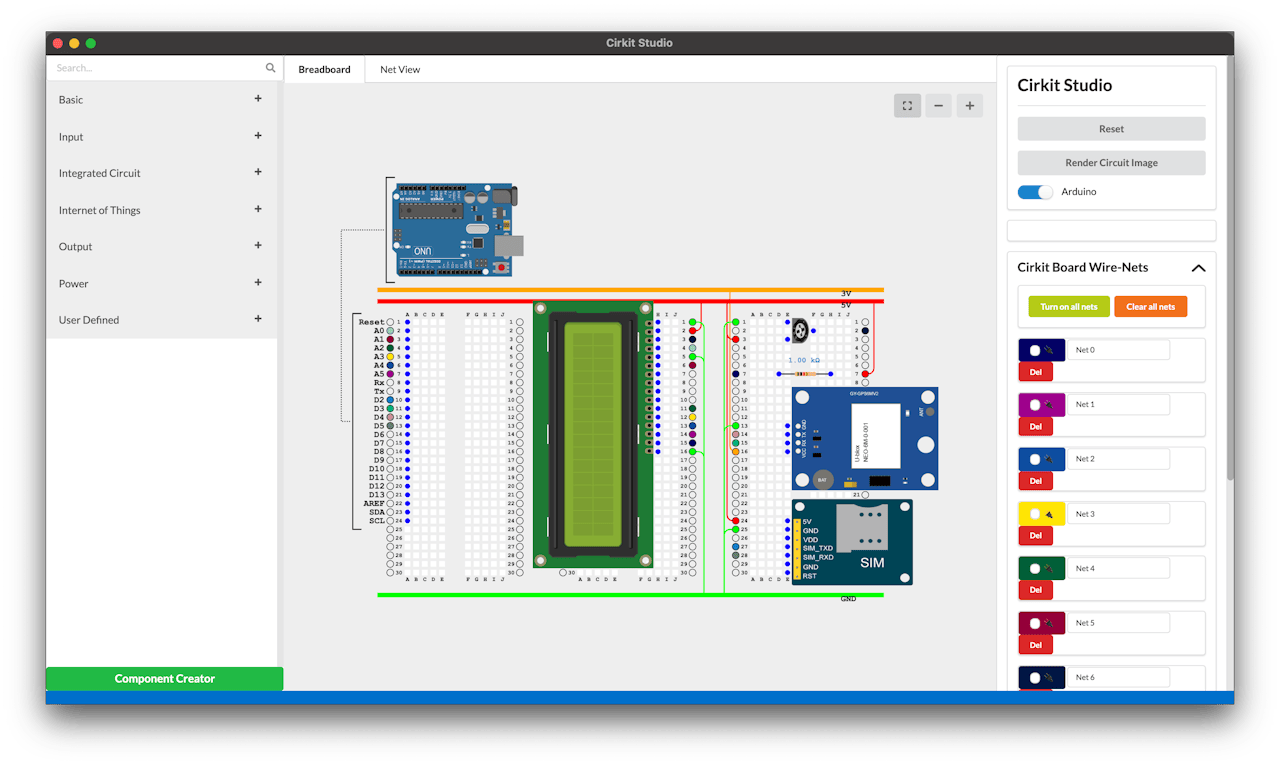
Task: Click the fit-to-screen icon above the canvas
Action: click(x=907, y=105)
